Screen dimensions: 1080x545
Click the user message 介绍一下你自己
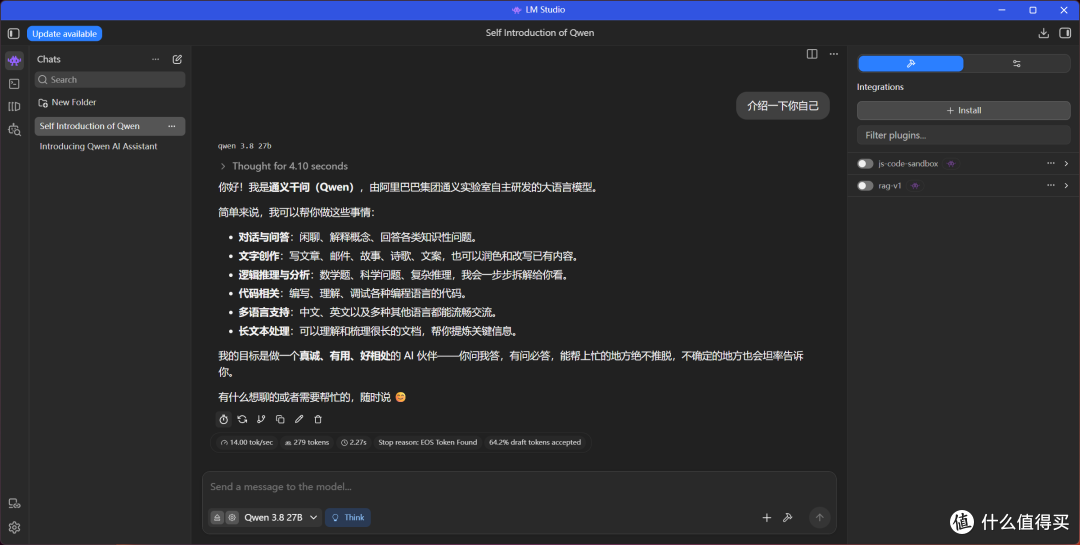click(x=782, y=106)
